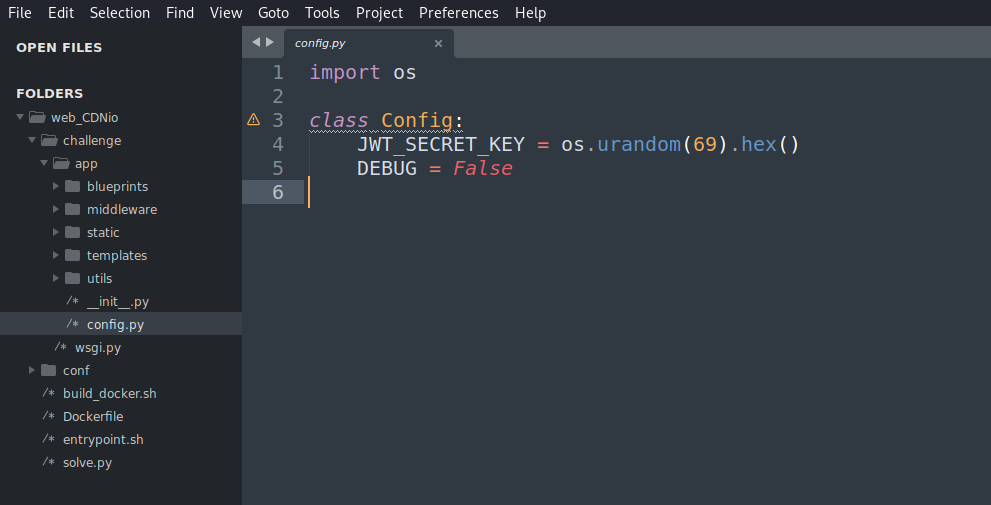
Task: Open the Preferences menu
Action: (458, 13)
